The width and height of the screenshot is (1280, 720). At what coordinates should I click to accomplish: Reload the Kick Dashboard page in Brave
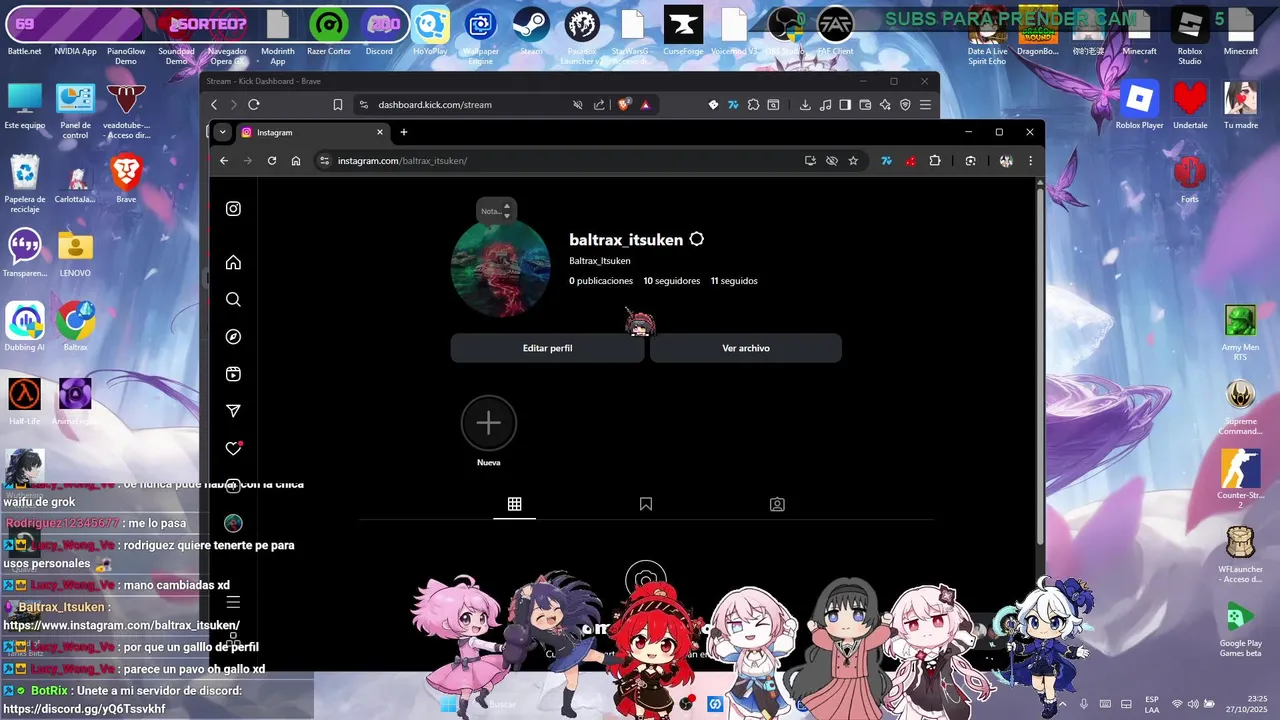(254, 104)
